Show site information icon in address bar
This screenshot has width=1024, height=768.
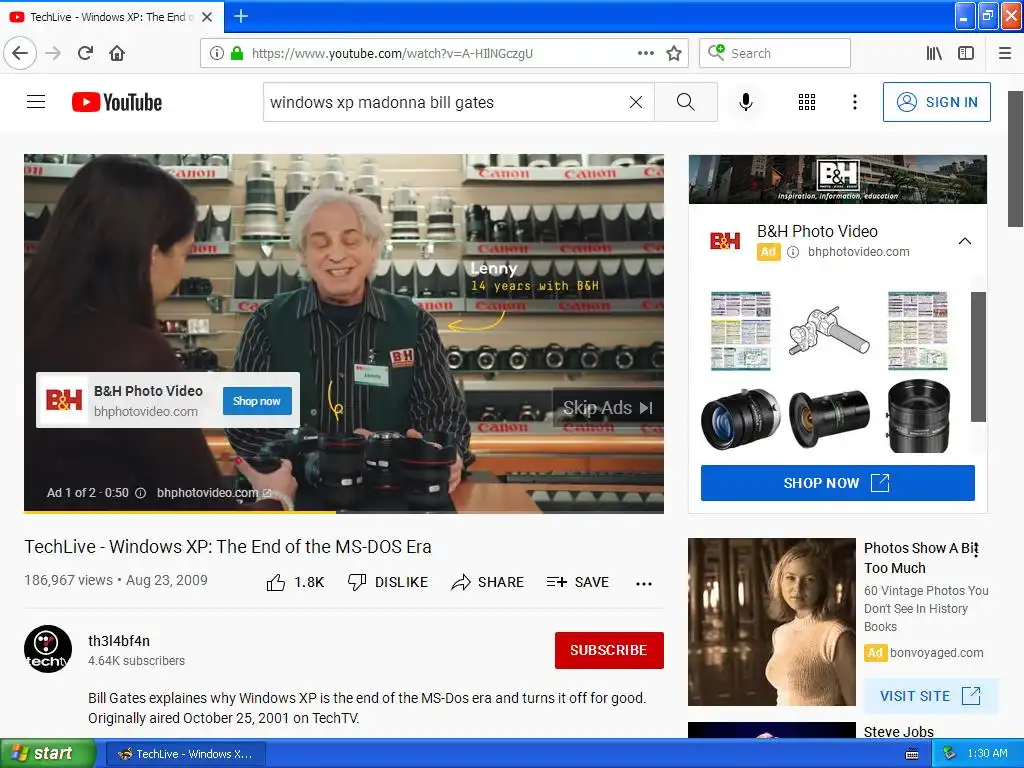(217, 53)
